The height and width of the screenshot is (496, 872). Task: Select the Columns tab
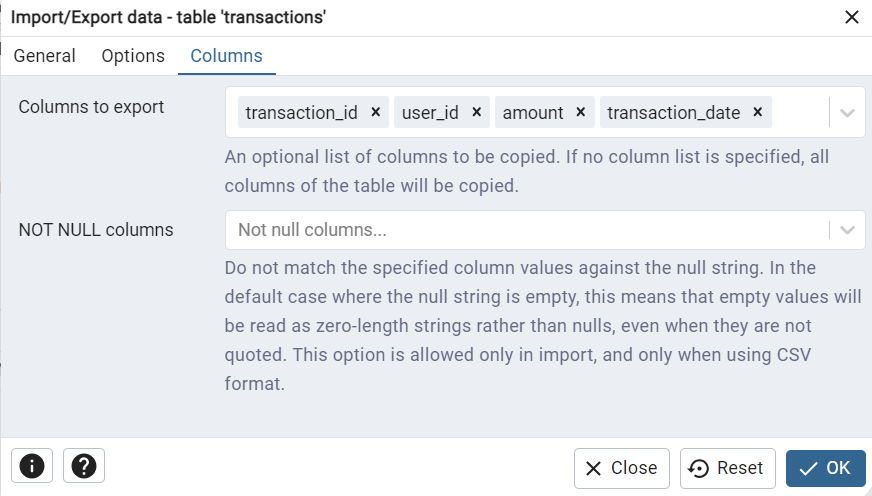point(226,56)
